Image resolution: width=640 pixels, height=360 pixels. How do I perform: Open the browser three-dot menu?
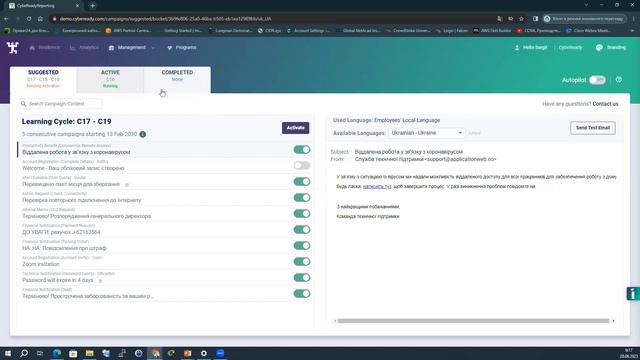point(634,19)
